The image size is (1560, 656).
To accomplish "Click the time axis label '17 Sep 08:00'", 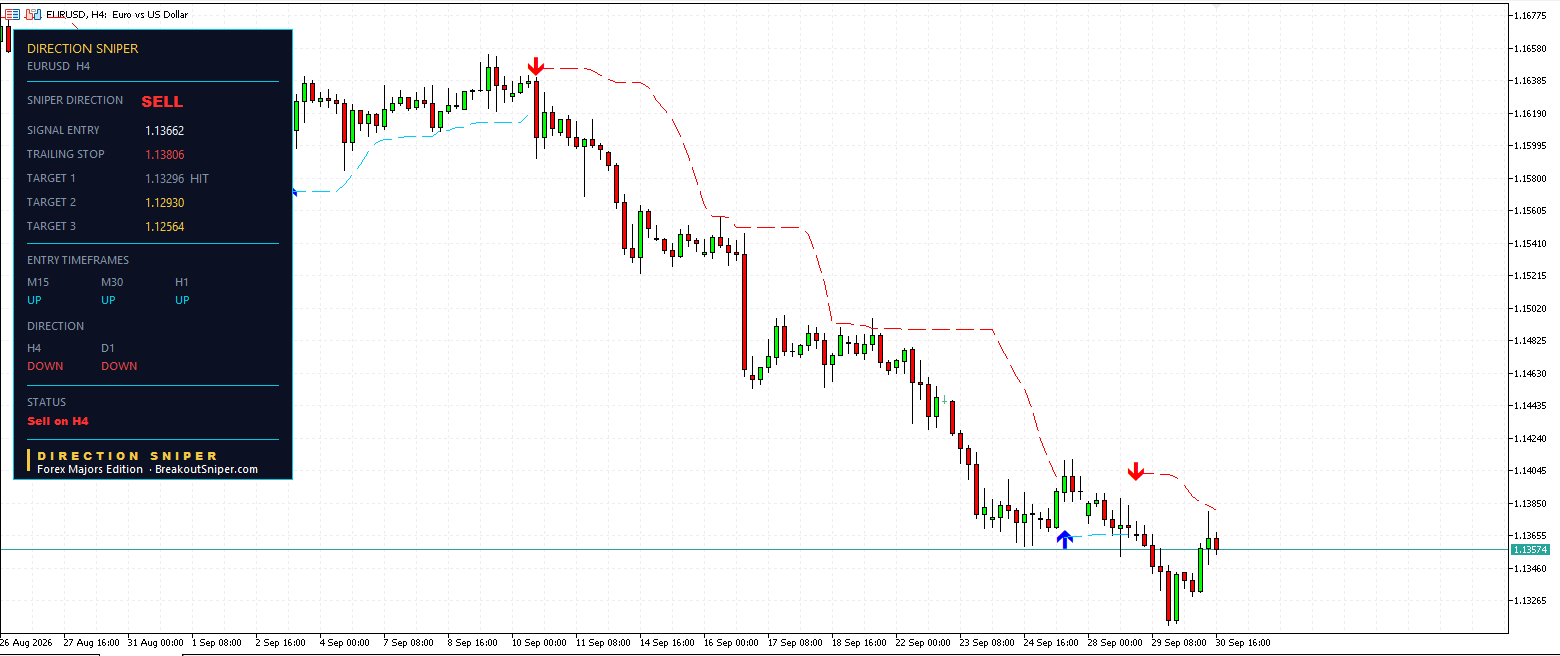I will point(796,642).
